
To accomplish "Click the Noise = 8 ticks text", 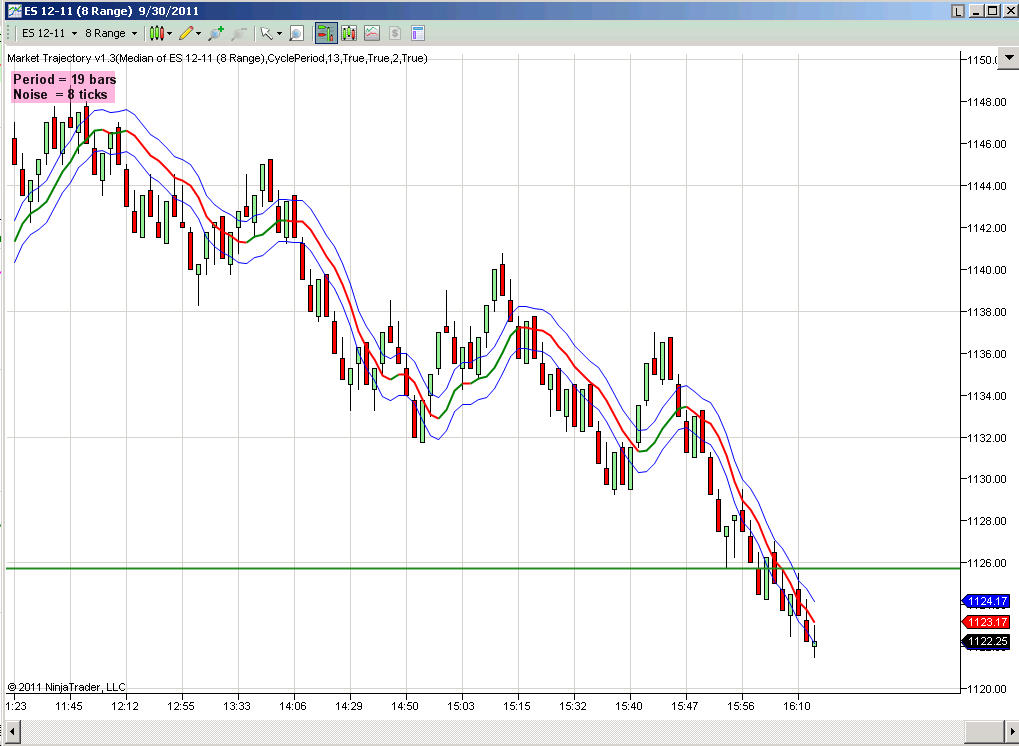I will click(x=60, y=95).
